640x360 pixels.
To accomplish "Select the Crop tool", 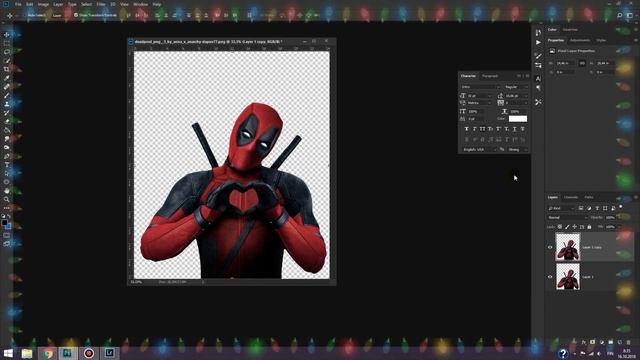I will [7, 69].
